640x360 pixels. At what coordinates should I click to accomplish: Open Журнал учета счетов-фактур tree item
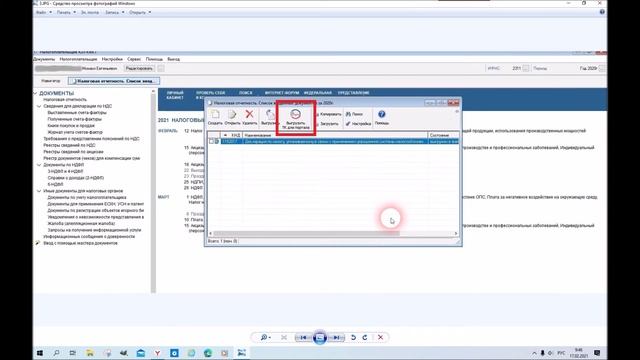(x=75, y=132)
